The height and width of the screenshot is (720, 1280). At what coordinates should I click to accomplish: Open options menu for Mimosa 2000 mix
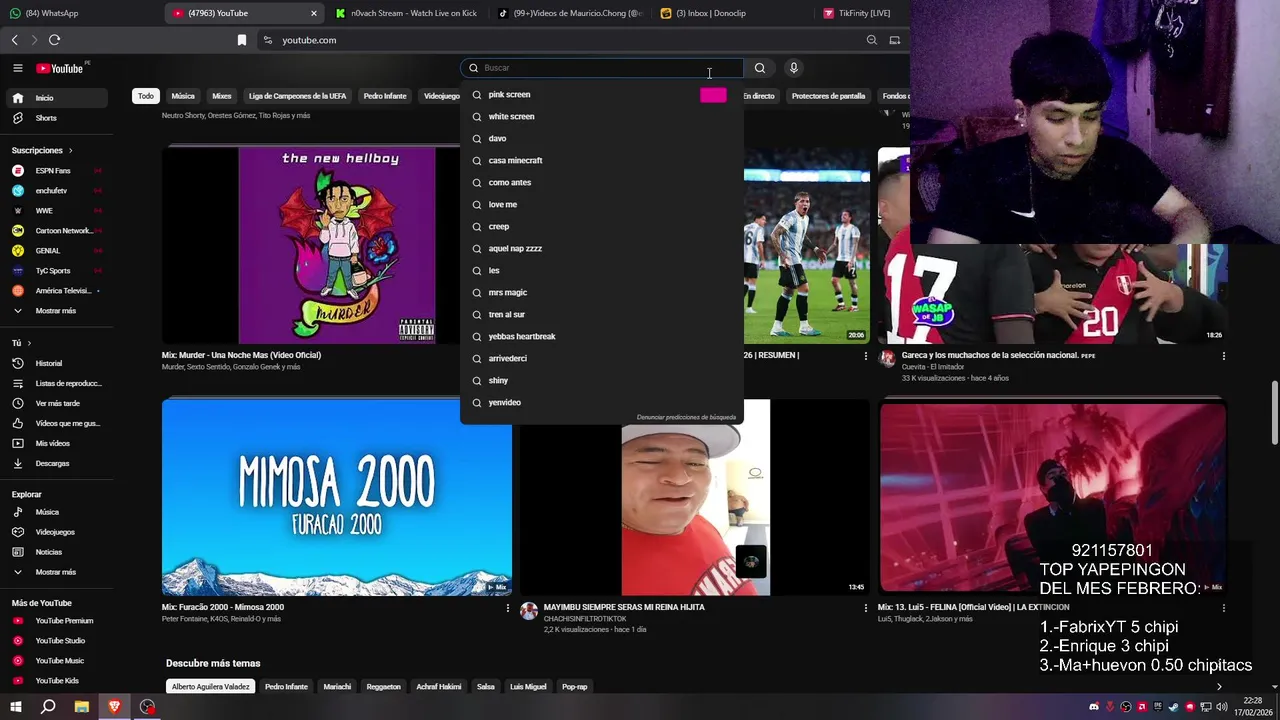point(507,608)
